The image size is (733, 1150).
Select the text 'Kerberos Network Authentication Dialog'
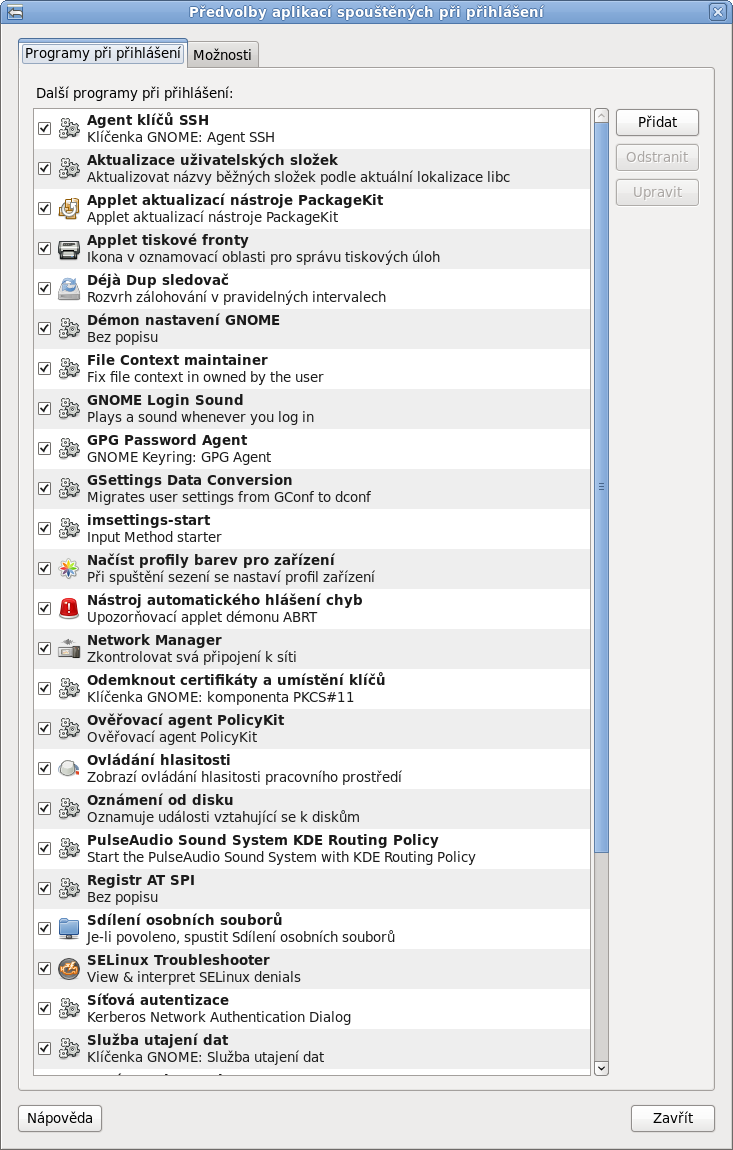click(x=219, y=1017)
